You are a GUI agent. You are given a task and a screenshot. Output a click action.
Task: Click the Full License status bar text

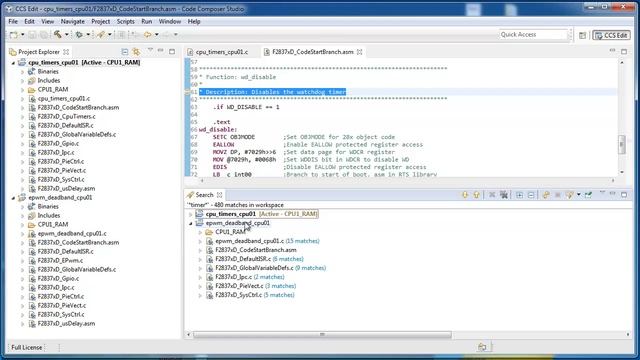pyautogui.click(x=27, y=347)
